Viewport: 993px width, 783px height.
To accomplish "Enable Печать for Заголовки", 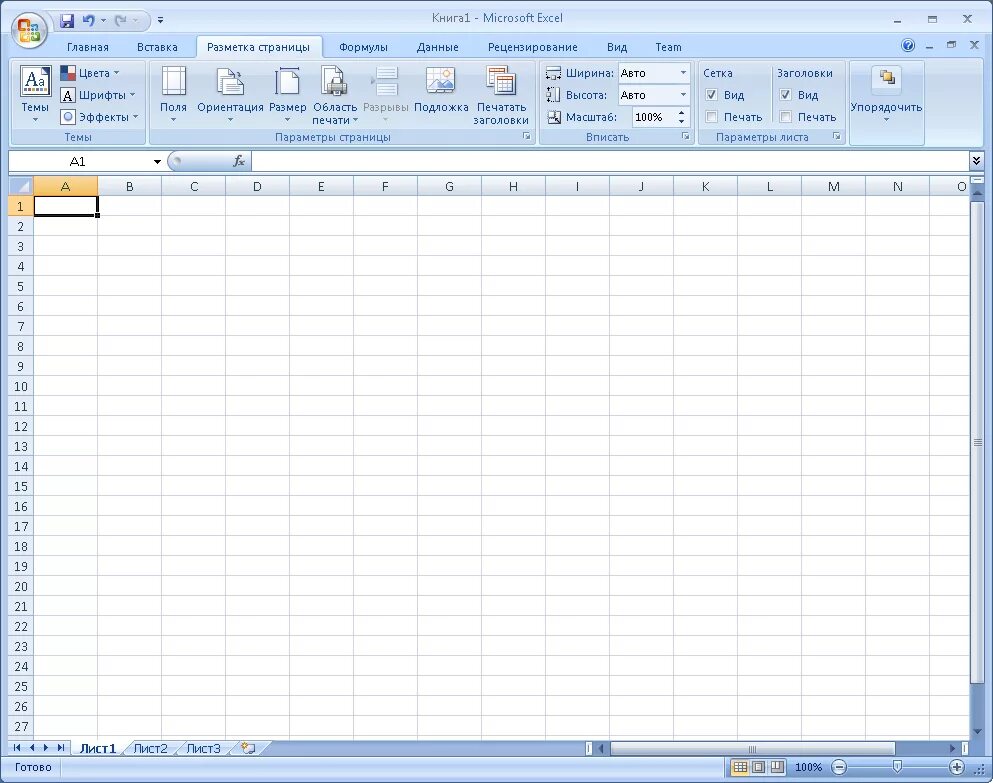I will [x=786, y=117].
